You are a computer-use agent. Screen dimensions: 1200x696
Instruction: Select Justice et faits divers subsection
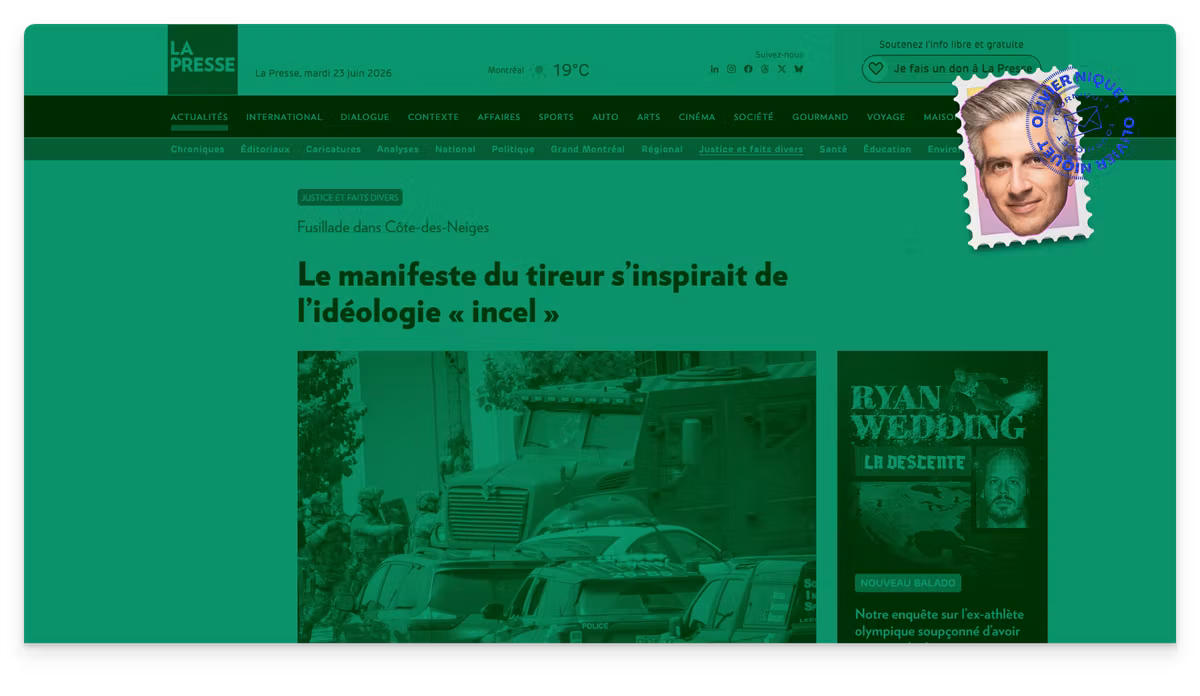click(751, 149)
